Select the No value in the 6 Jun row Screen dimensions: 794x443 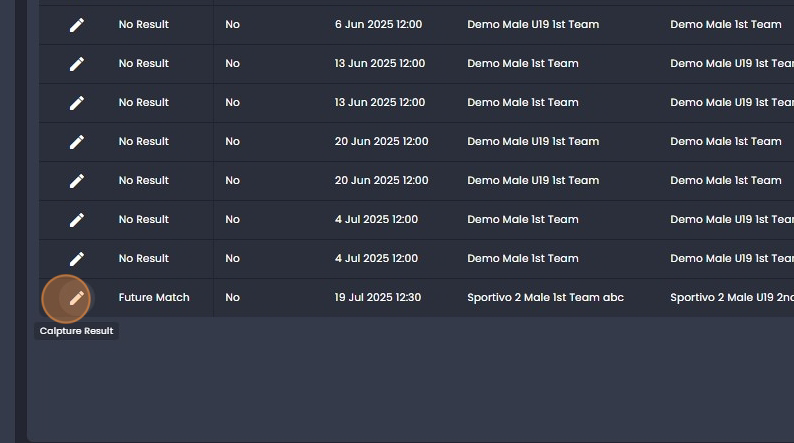pyautogui.click(x=232, y=24)
